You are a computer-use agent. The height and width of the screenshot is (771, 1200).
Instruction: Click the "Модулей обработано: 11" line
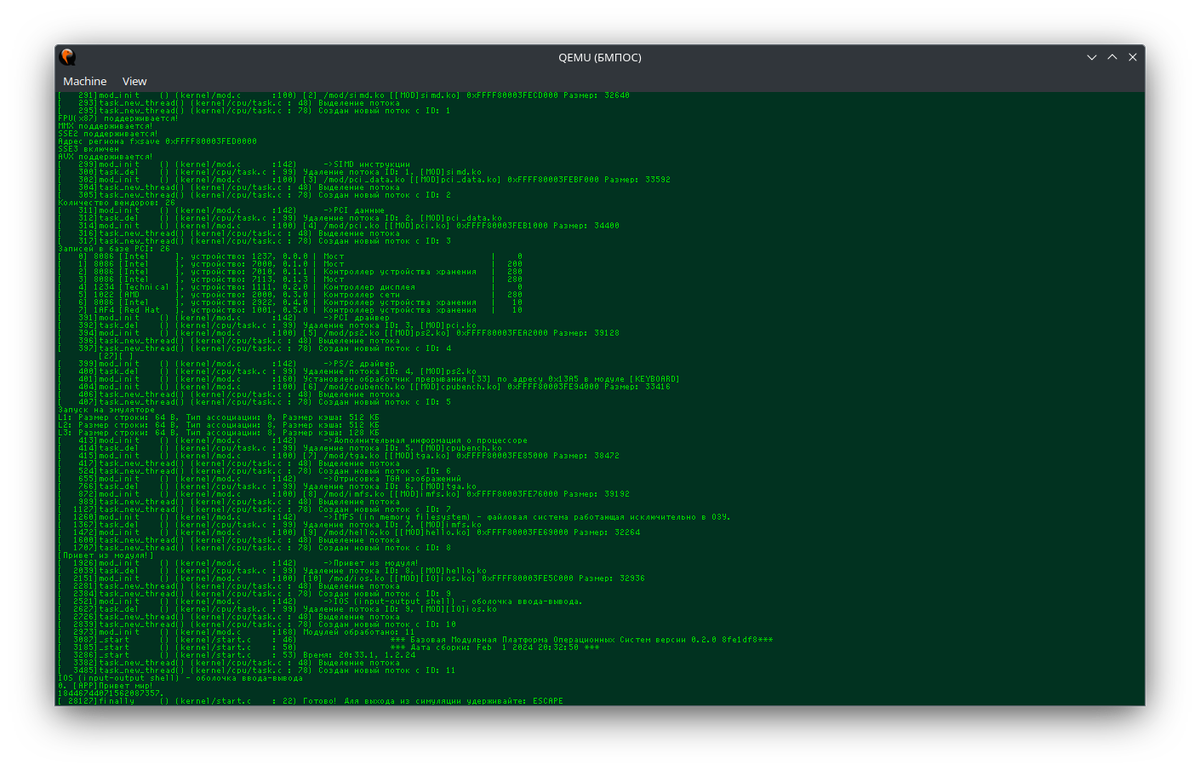(236, 632)
